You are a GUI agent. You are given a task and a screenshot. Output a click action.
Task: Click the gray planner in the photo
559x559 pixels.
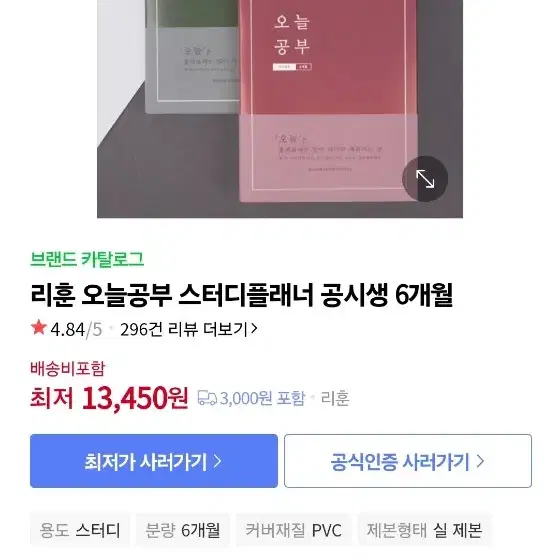tap(193, 57)
